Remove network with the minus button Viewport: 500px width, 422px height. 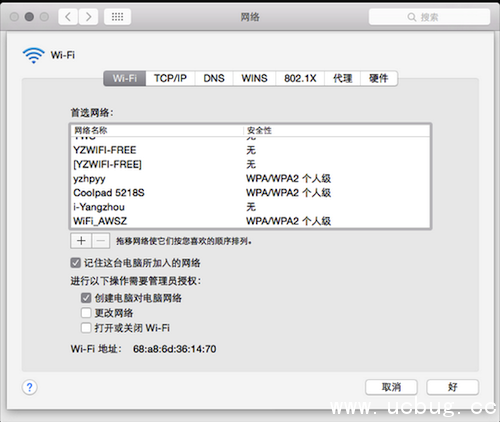[x=101, y=240]
